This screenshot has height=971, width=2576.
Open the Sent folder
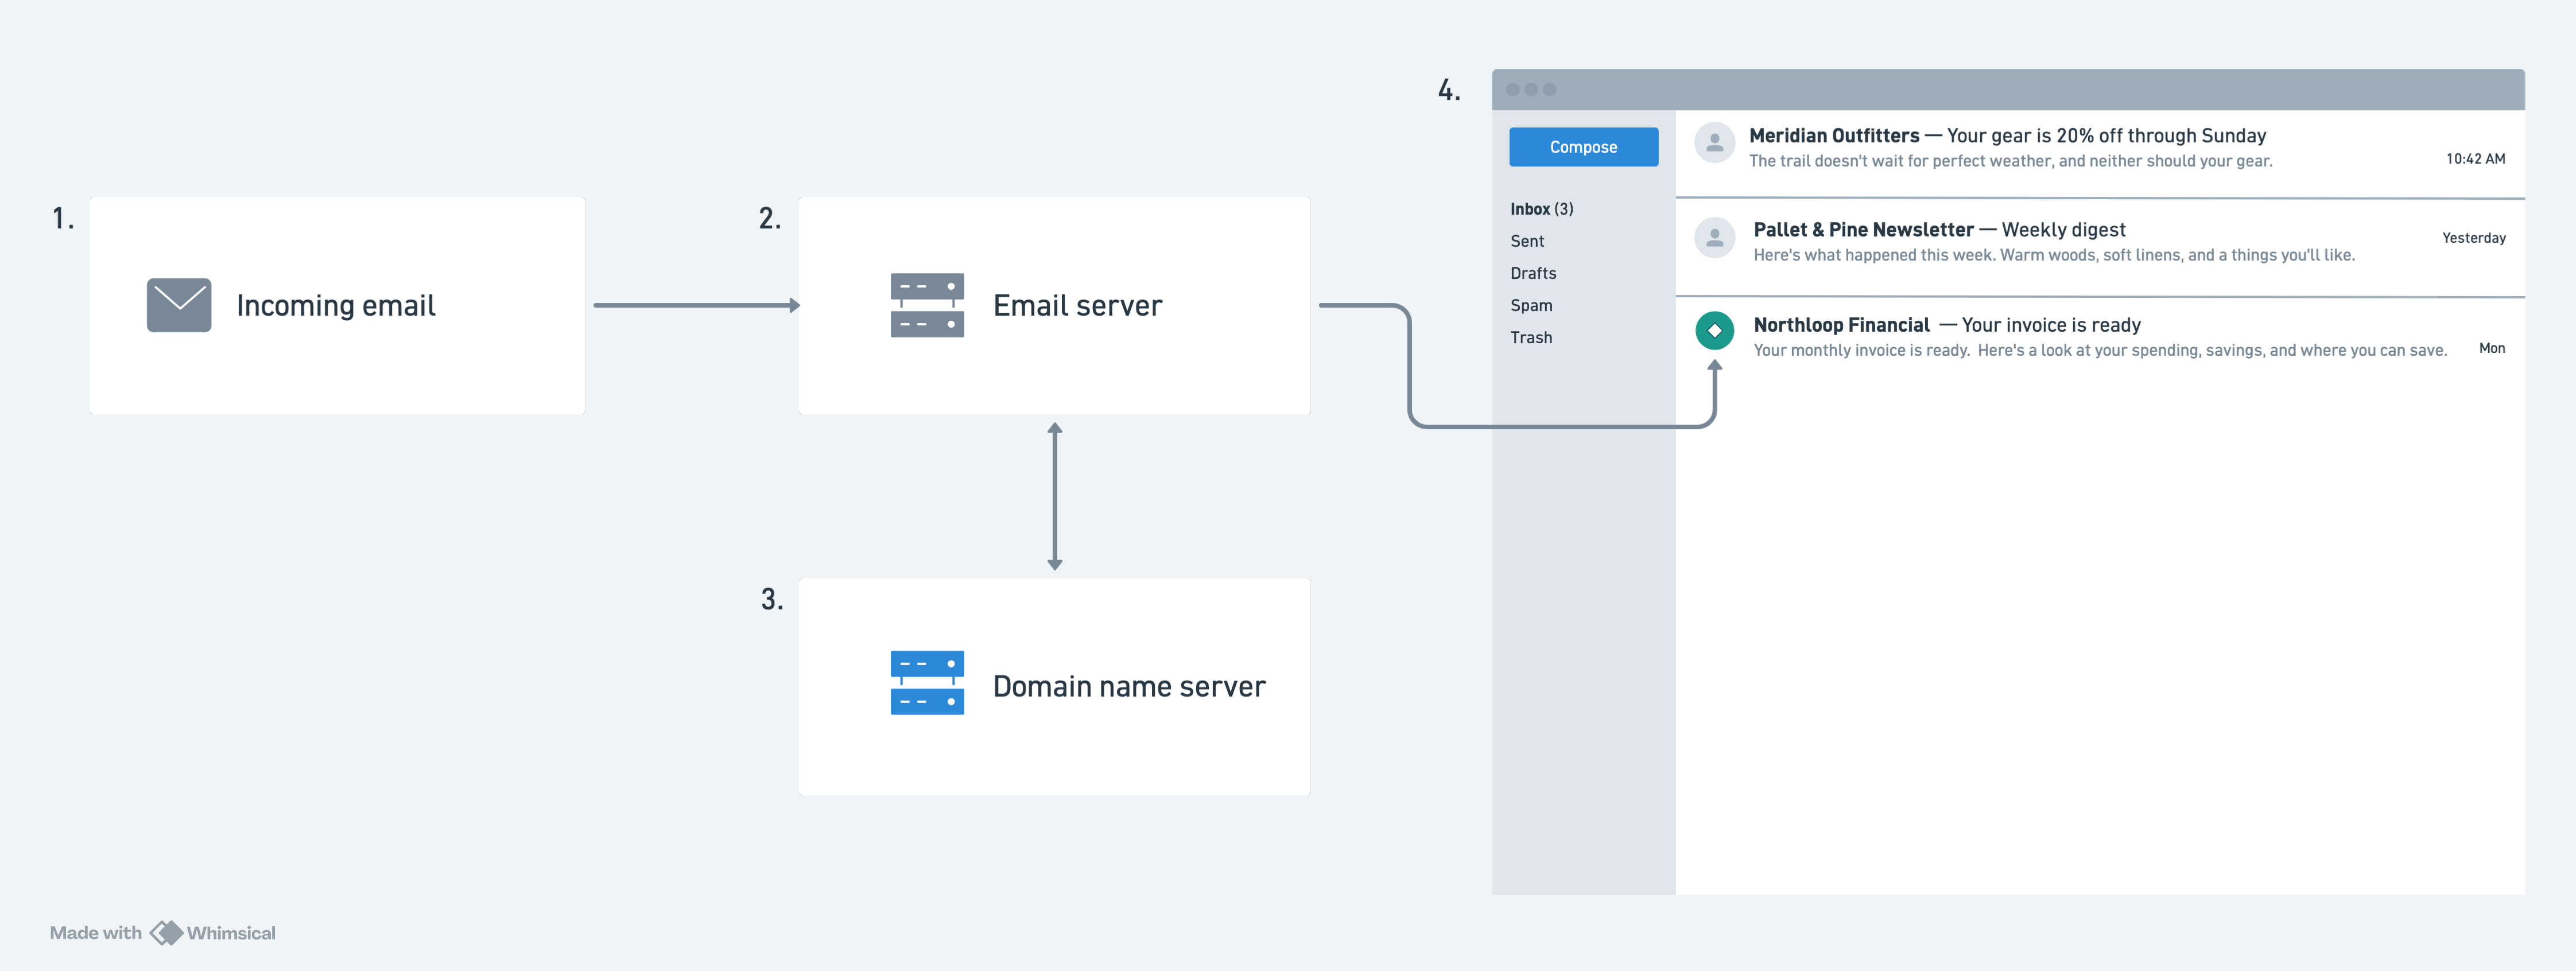pos(1527,241)
